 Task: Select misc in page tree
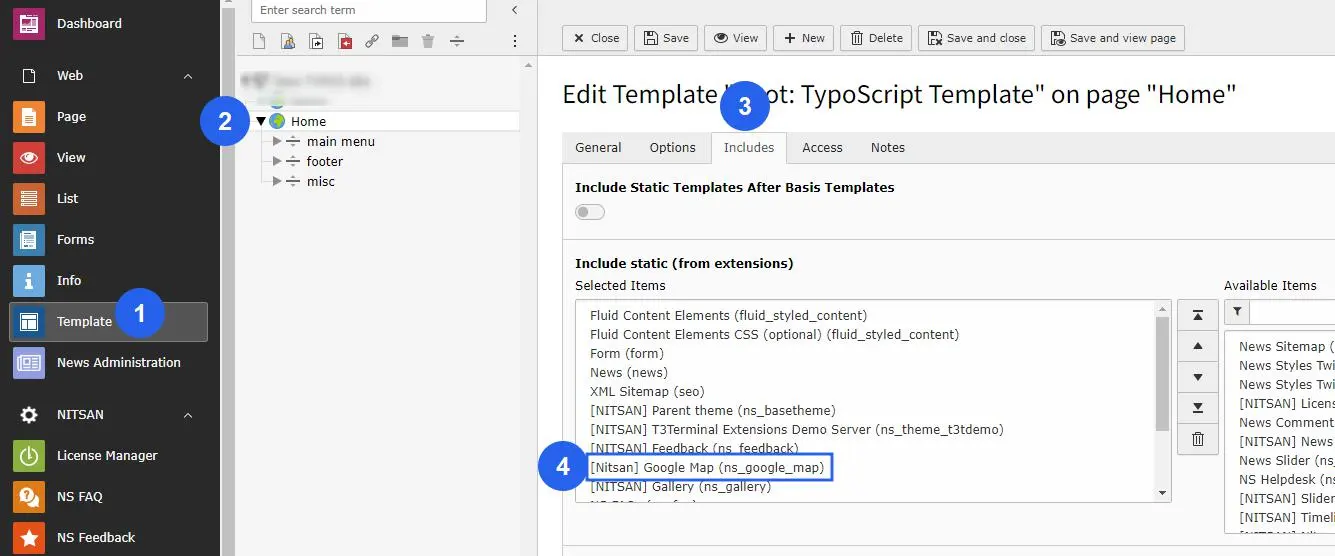pos(321,182)
